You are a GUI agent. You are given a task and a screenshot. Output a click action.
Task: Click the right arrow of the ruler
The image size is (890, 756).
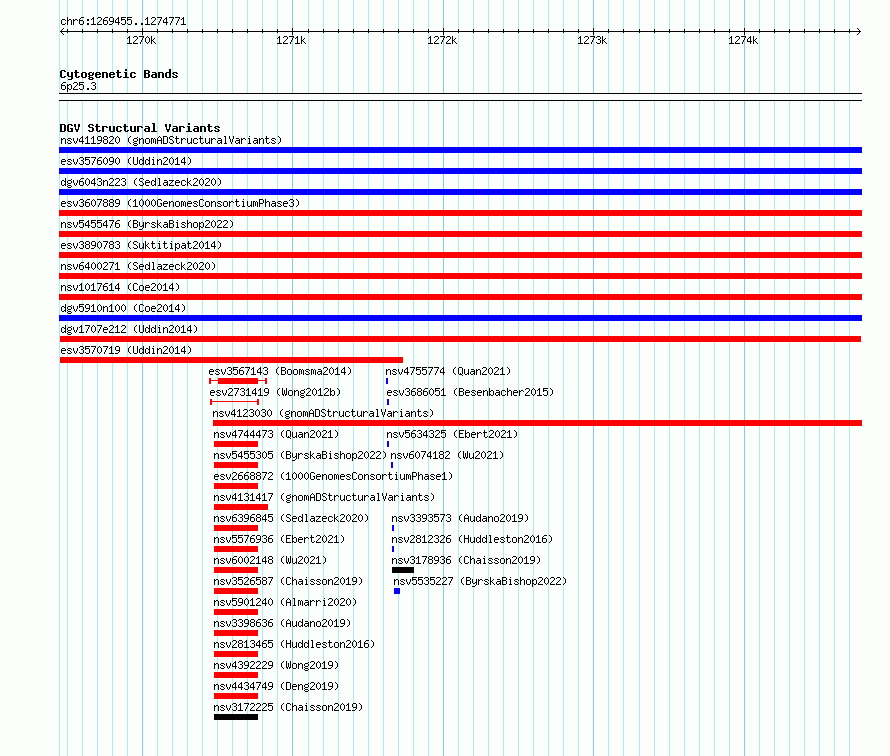pos(859,32)
